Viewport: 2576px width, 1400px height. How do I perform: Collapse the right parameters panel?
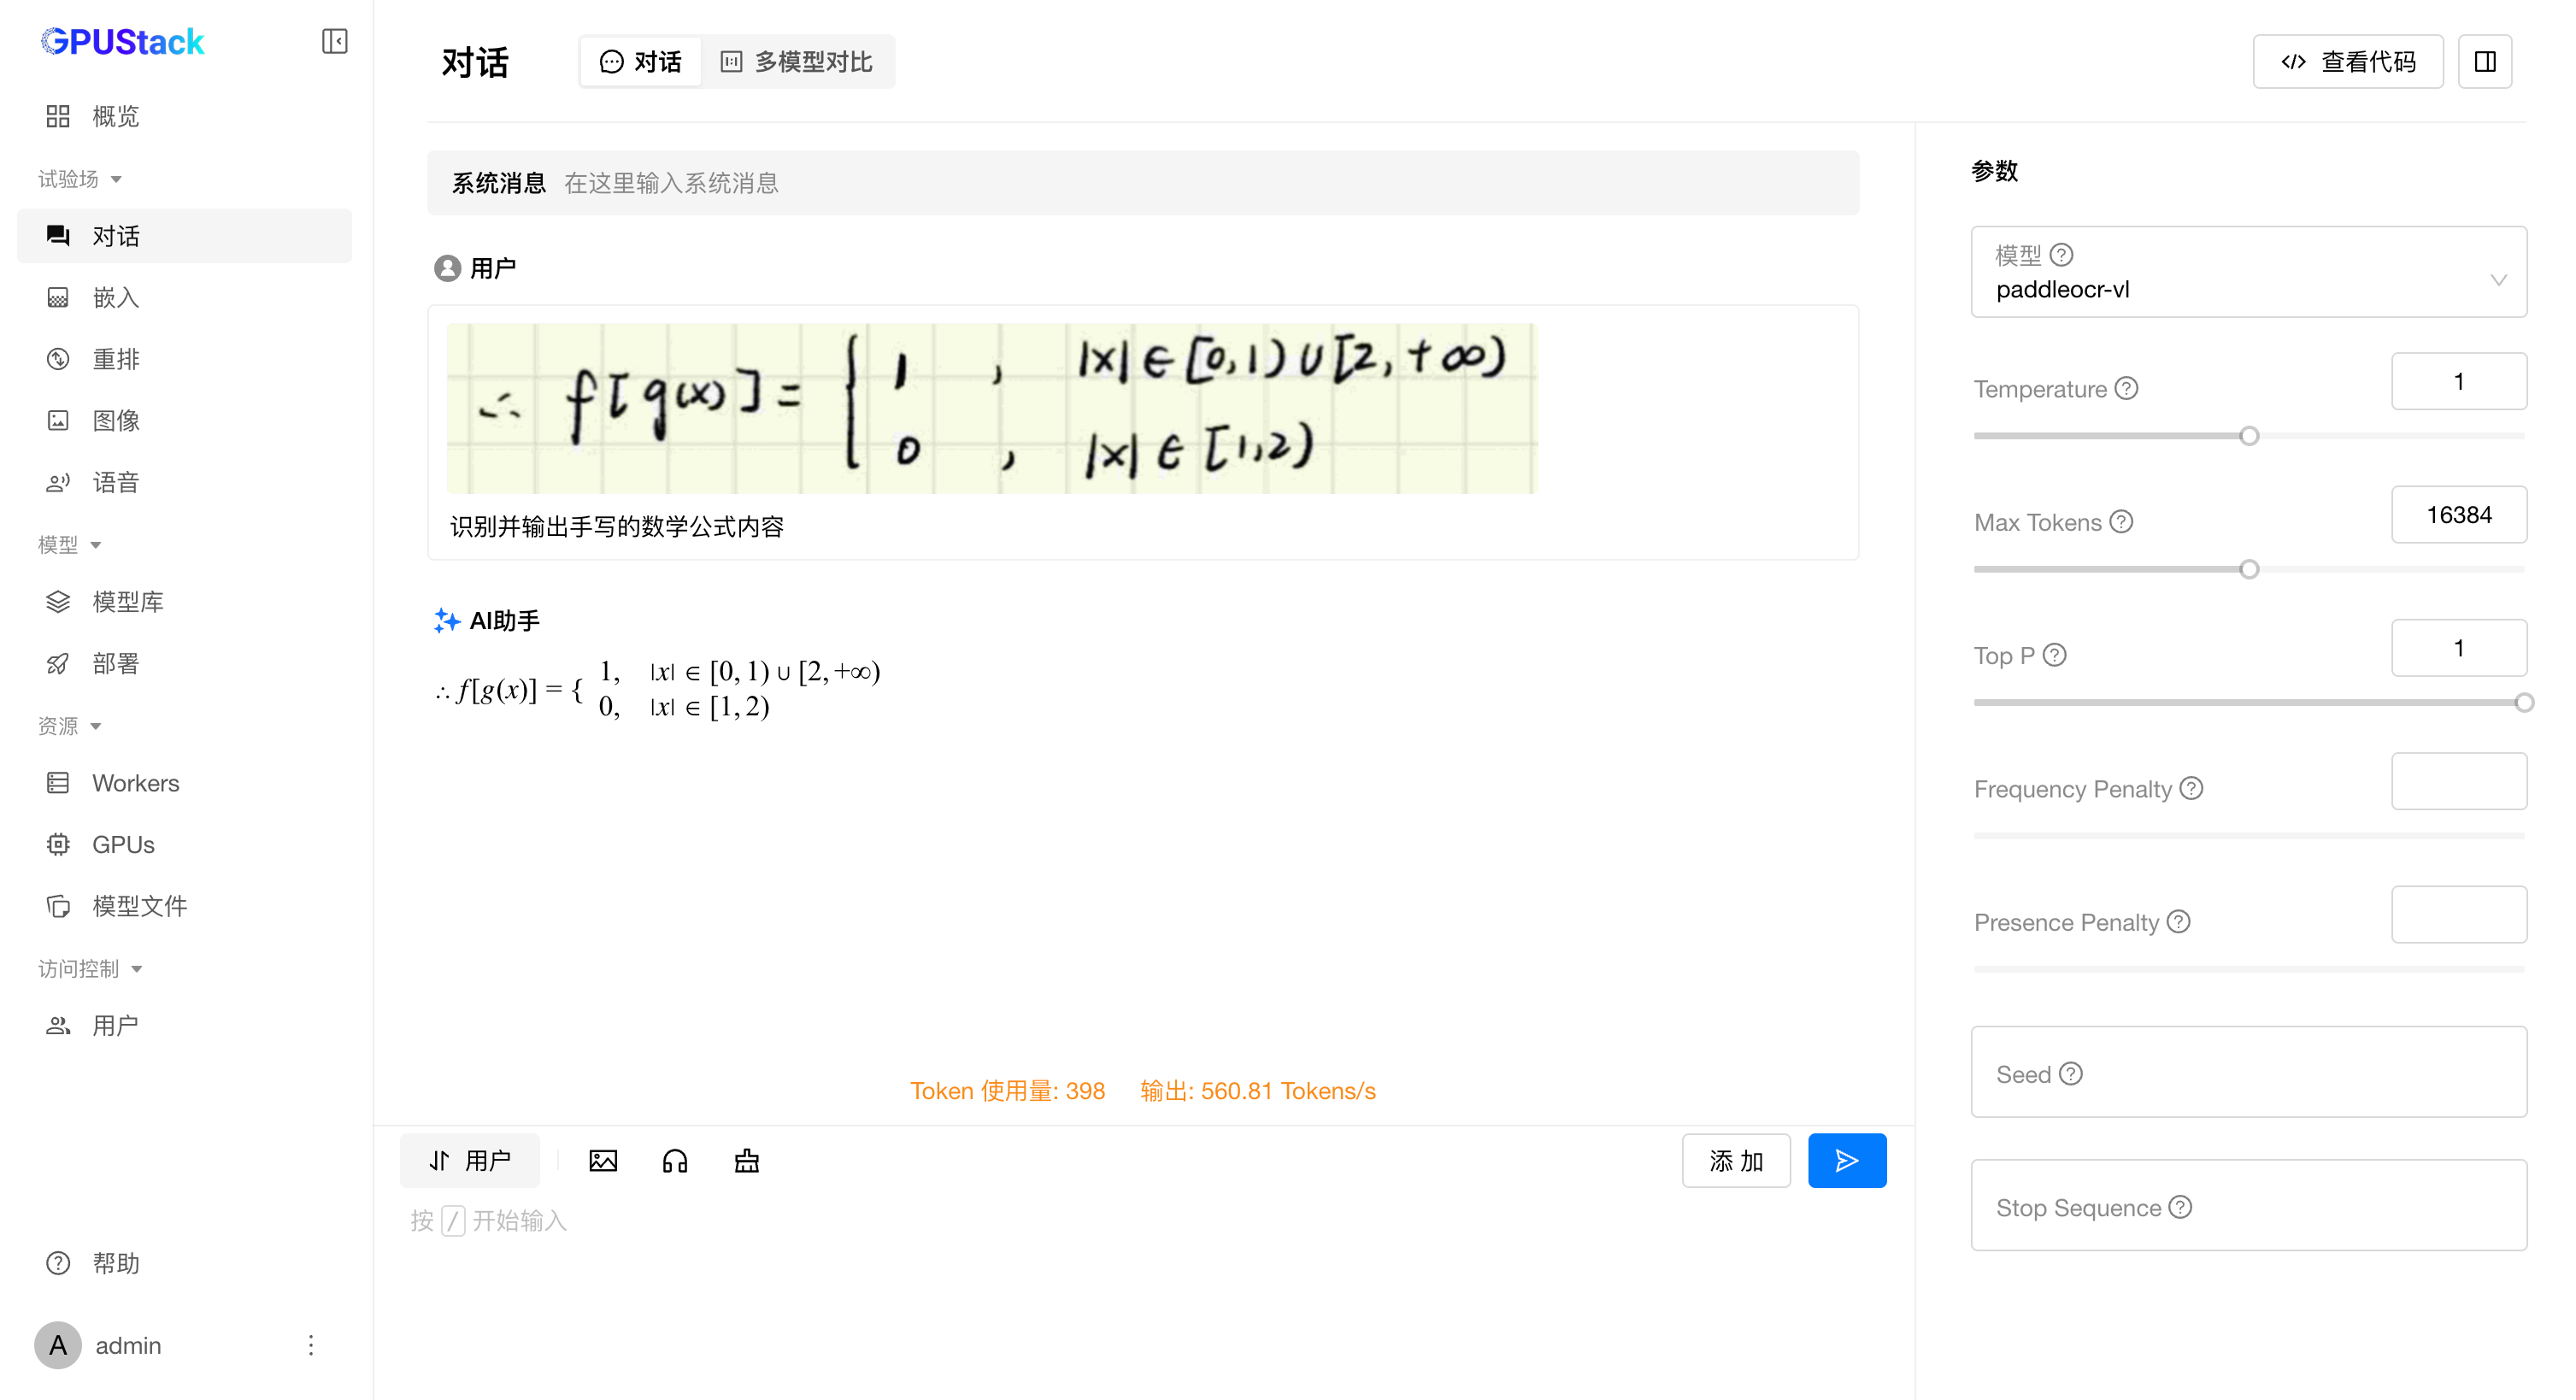click(2486, 61)
